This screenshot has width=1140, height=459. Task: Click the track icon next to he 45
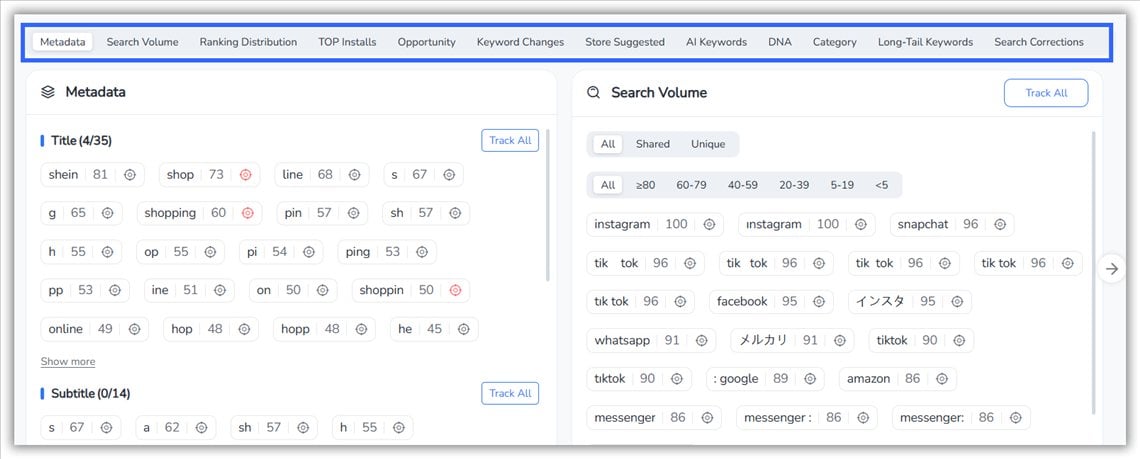(463, 329)
